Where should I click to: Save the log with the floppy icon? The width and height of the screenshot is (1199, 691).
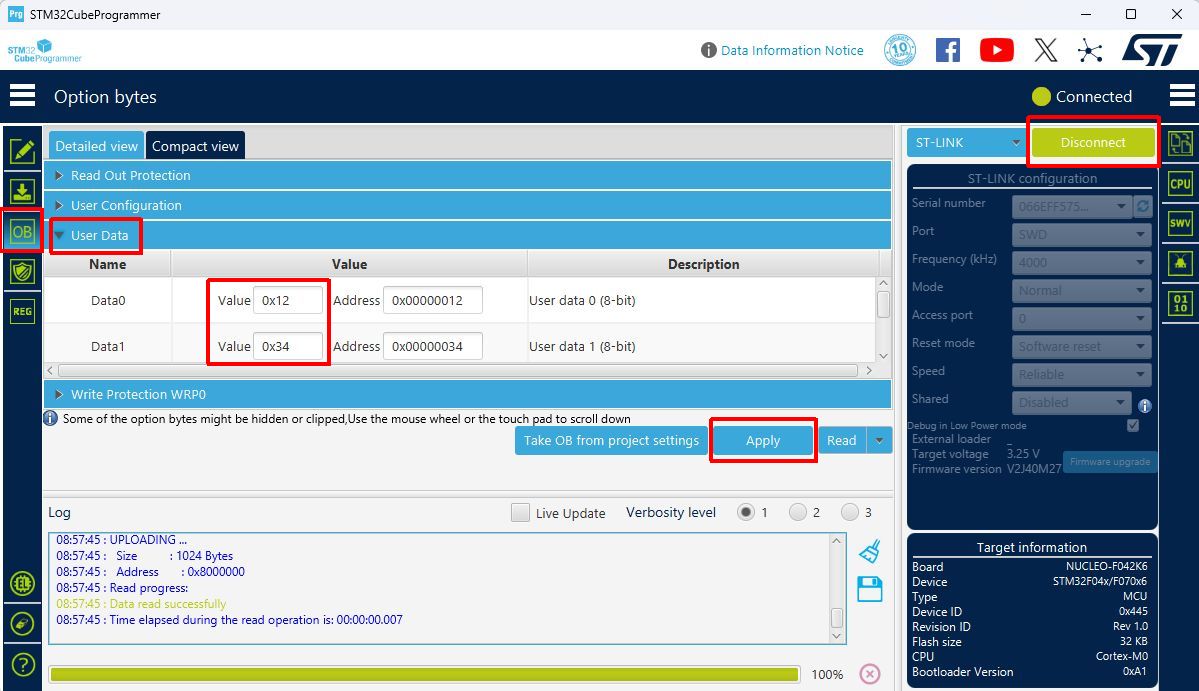[869, 589]
